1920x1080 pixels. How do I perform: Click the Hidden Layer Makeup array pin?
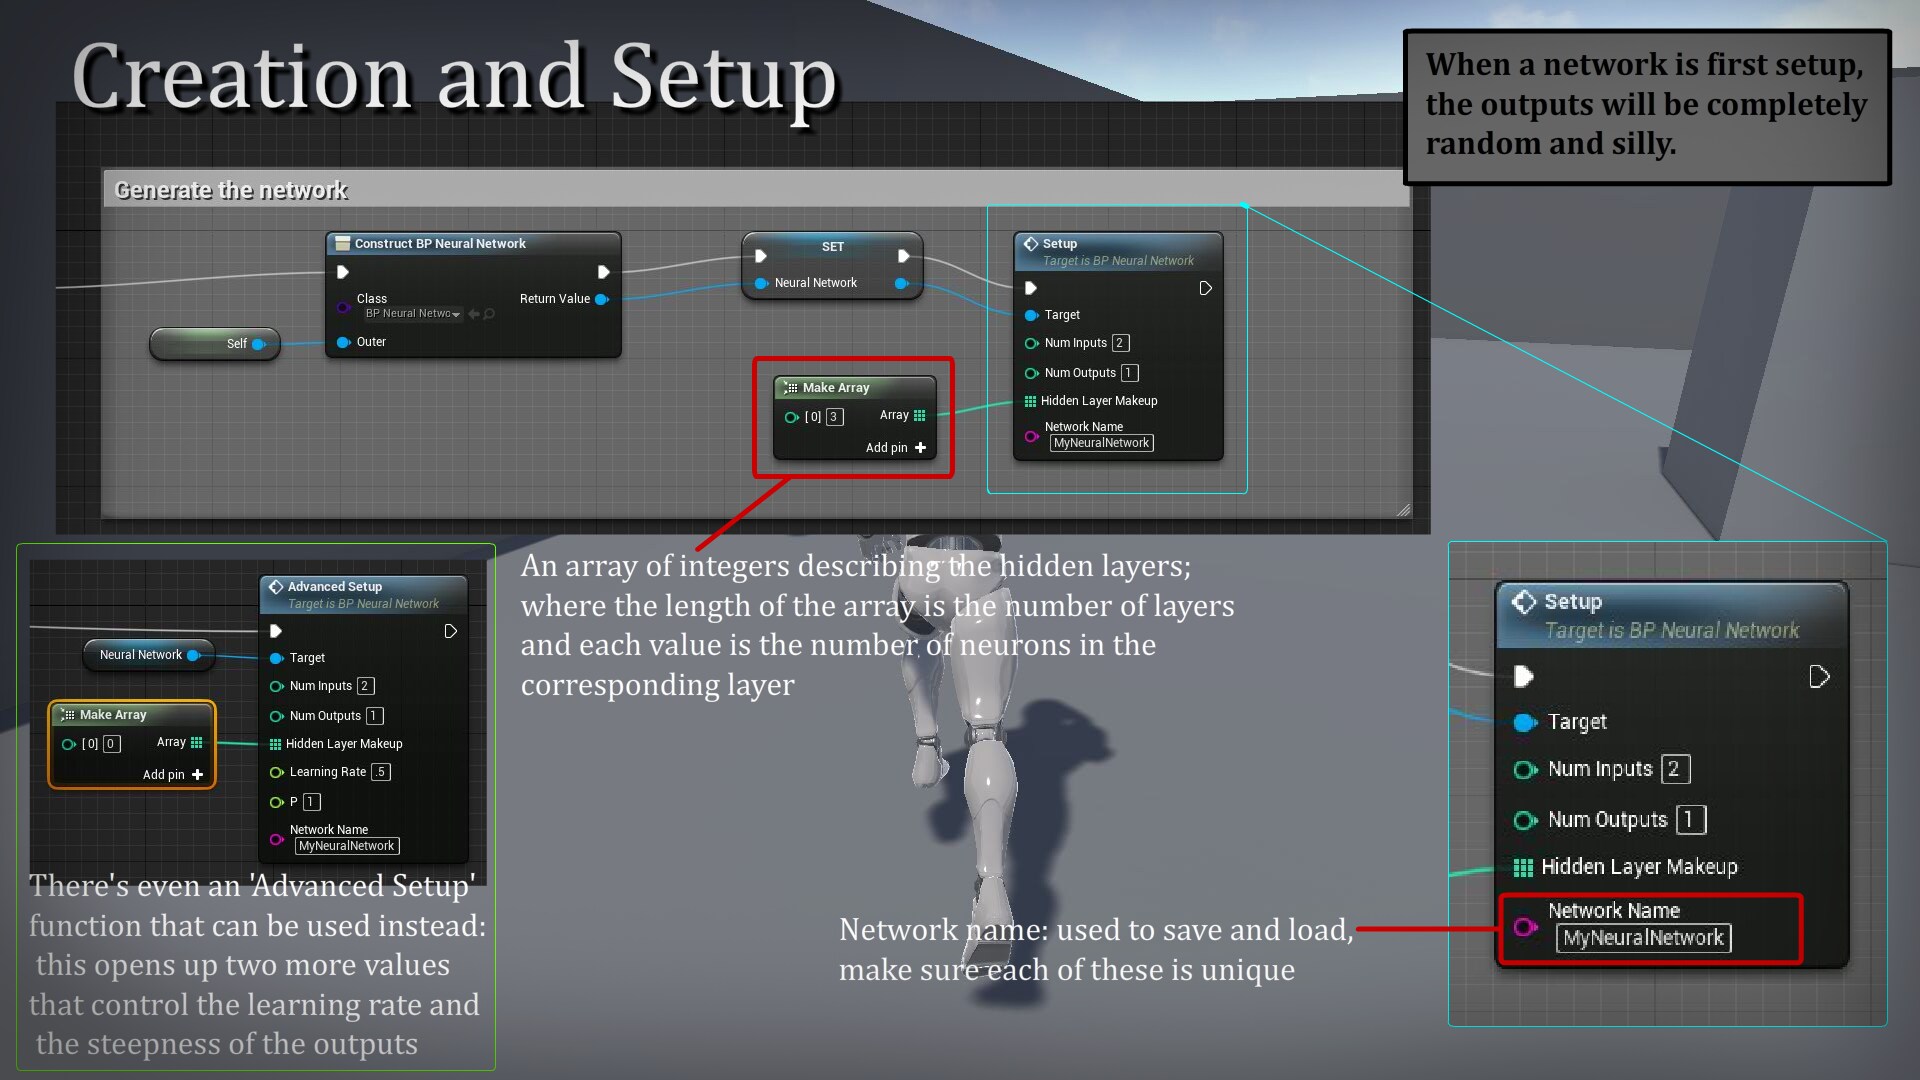(x=1032, y=401)
